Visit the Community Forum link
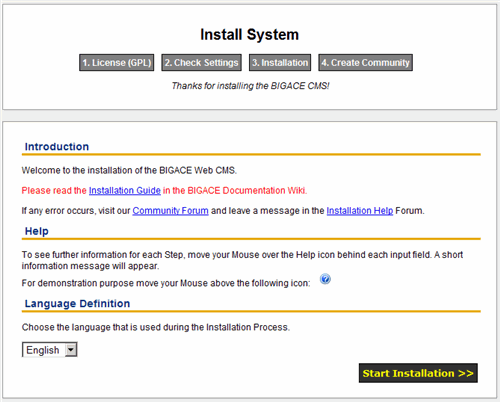 pos(170,211)
